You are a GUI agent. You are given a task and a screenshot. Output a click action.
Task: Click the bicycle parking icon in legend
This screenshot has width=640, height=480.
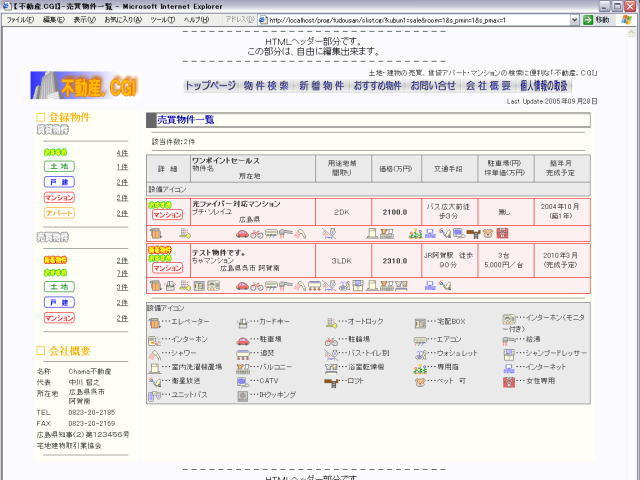(x=332, y=339)
